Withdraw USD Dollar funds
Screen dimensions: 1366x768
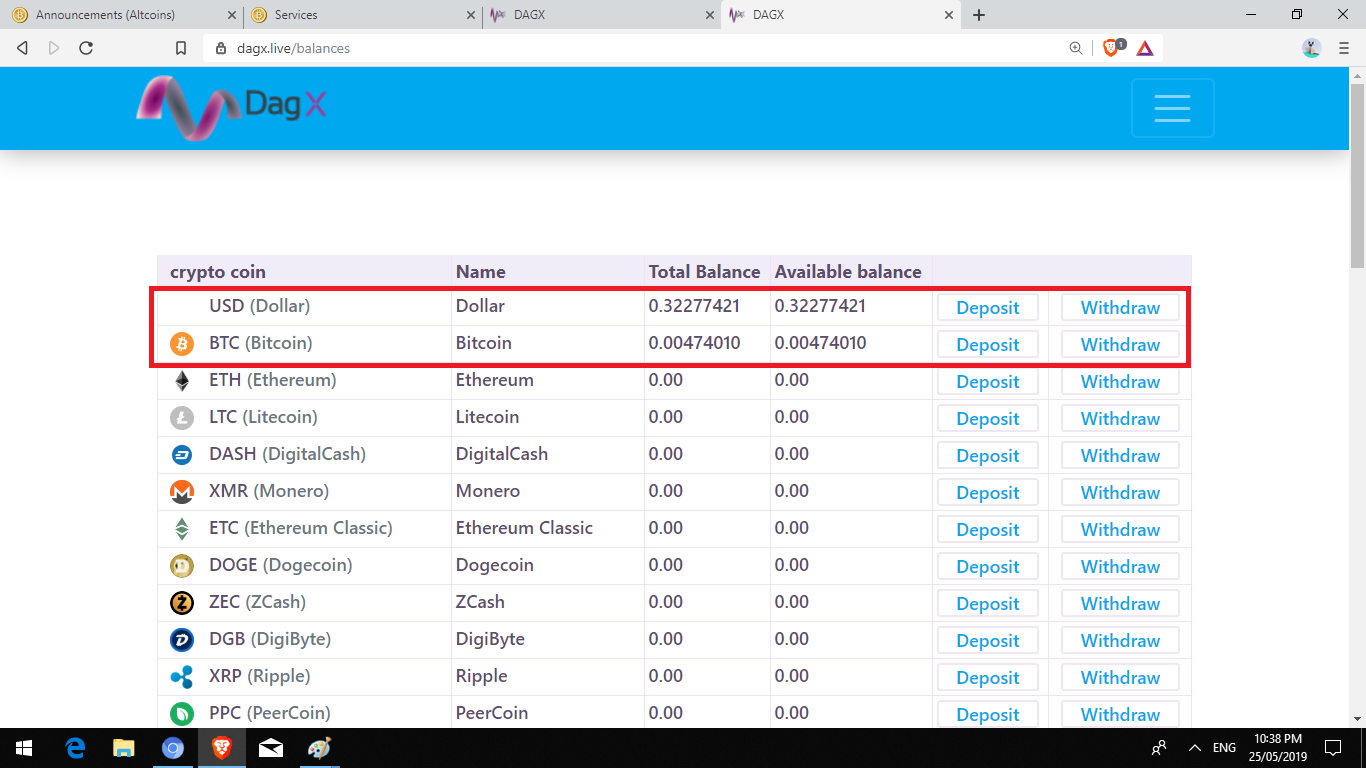click(1120, 307)
